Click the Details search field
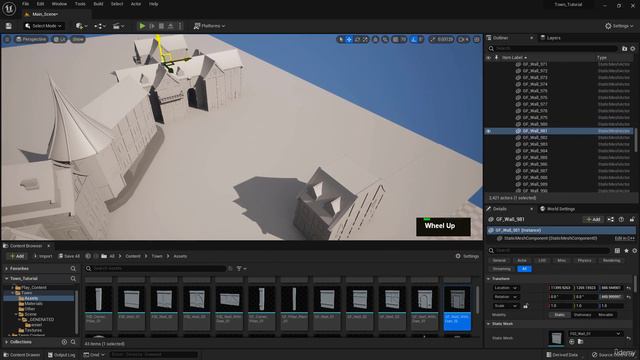The height and width of the screenshot is (360, 640). [550, 251]
